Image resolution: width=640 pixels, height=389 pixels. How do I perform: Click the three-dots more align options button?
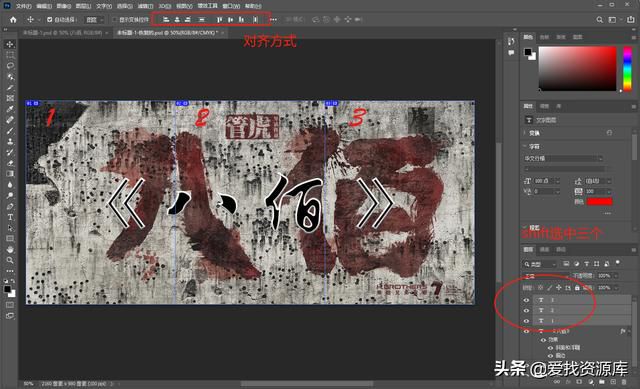point(273,20)
